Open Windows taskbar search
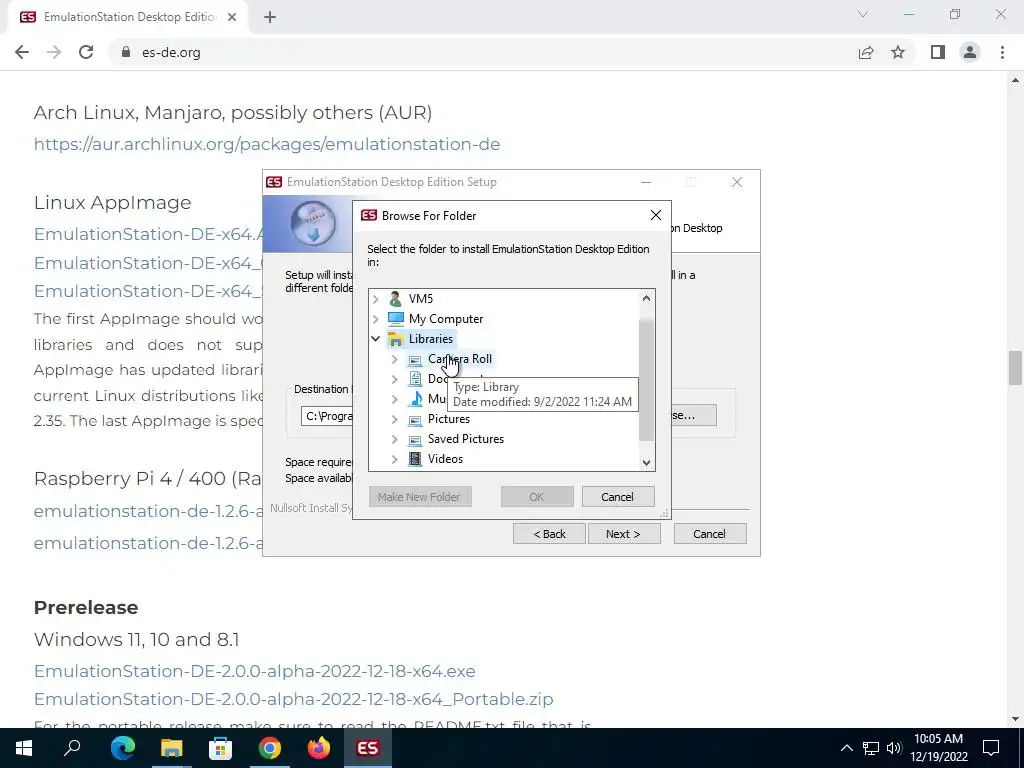This screenshot has width=1024, height=768. click(x=72, y=748)
